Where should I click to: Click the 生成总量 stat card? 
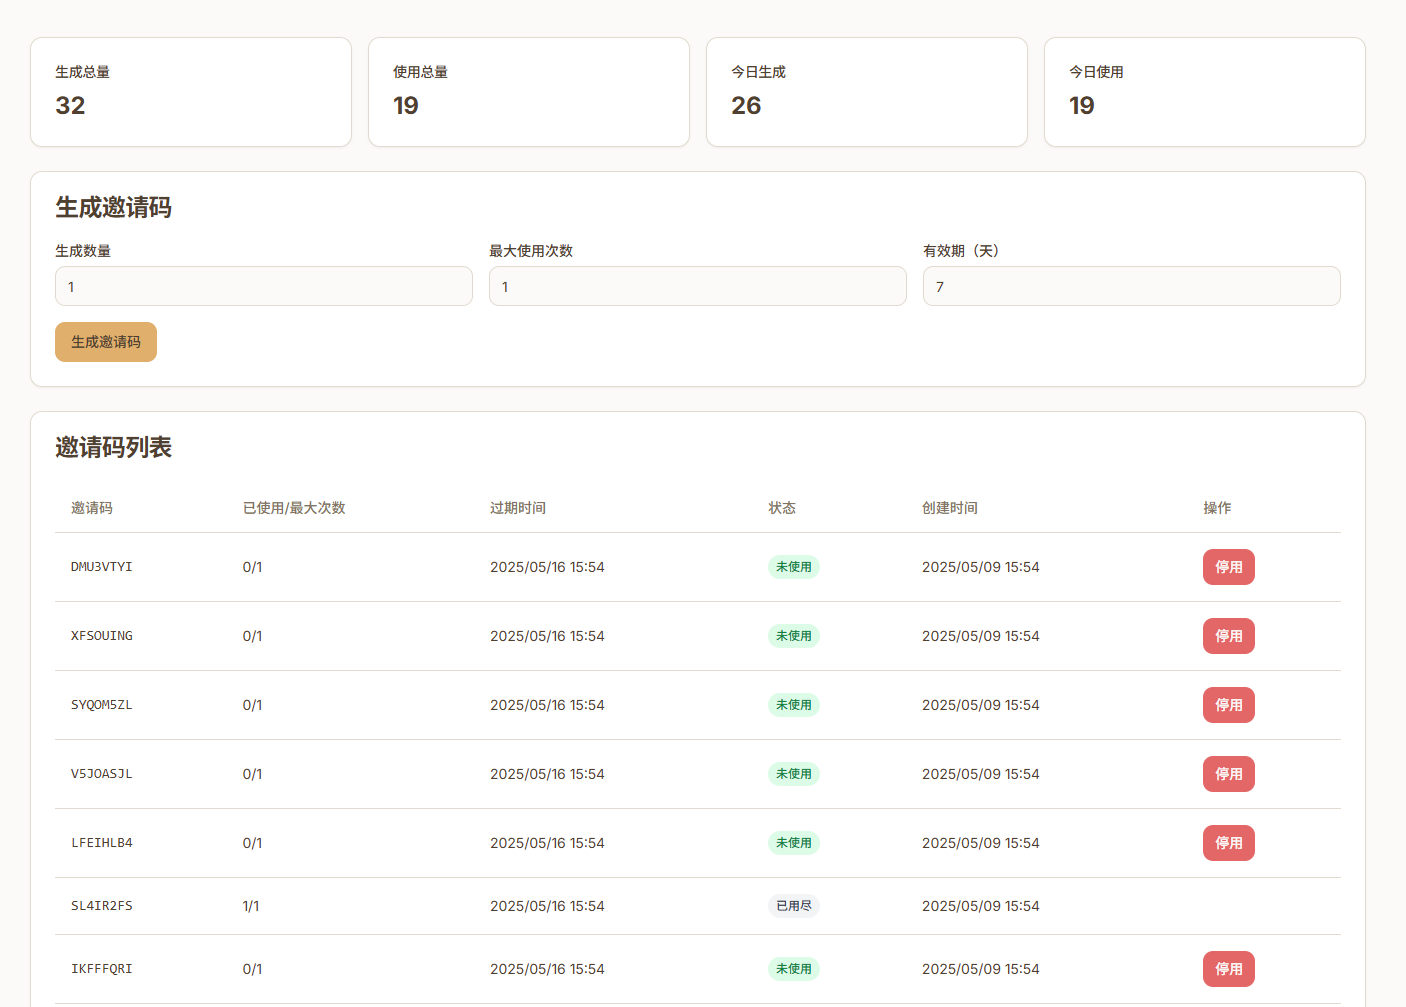tap(191, 92)
